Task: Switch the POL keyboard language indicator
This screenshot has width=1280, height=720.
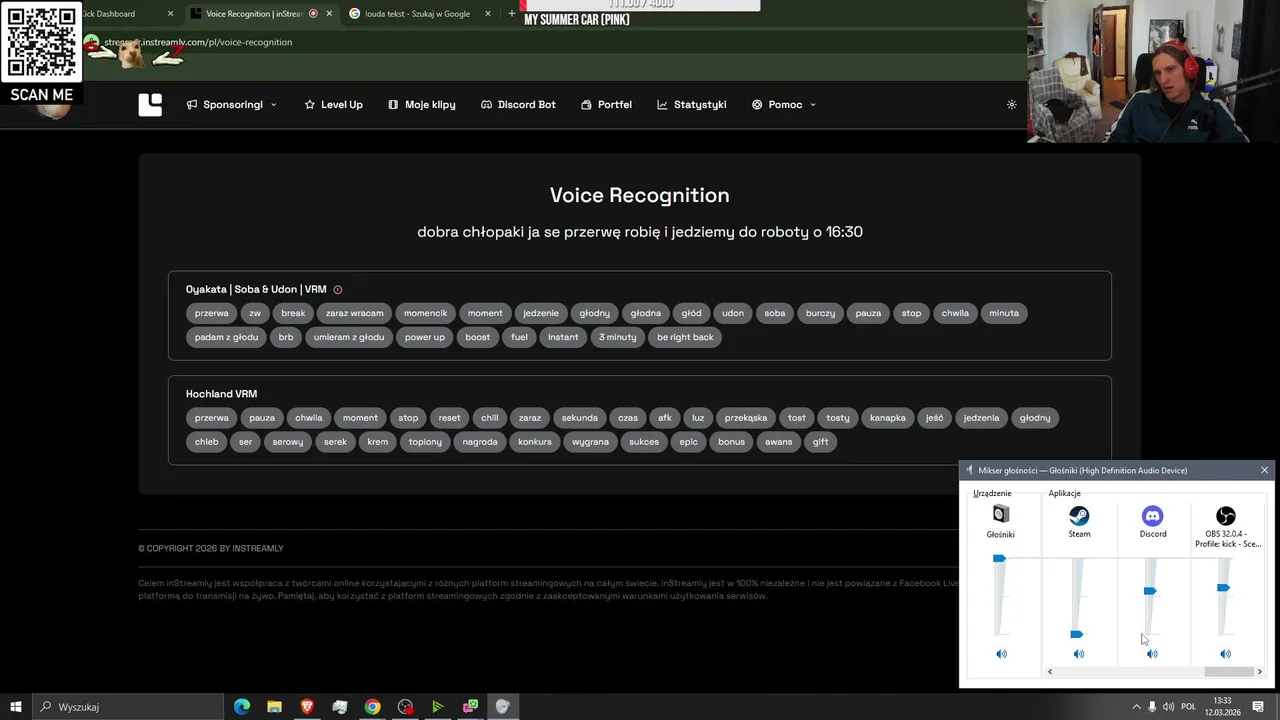Action: 1188,707
